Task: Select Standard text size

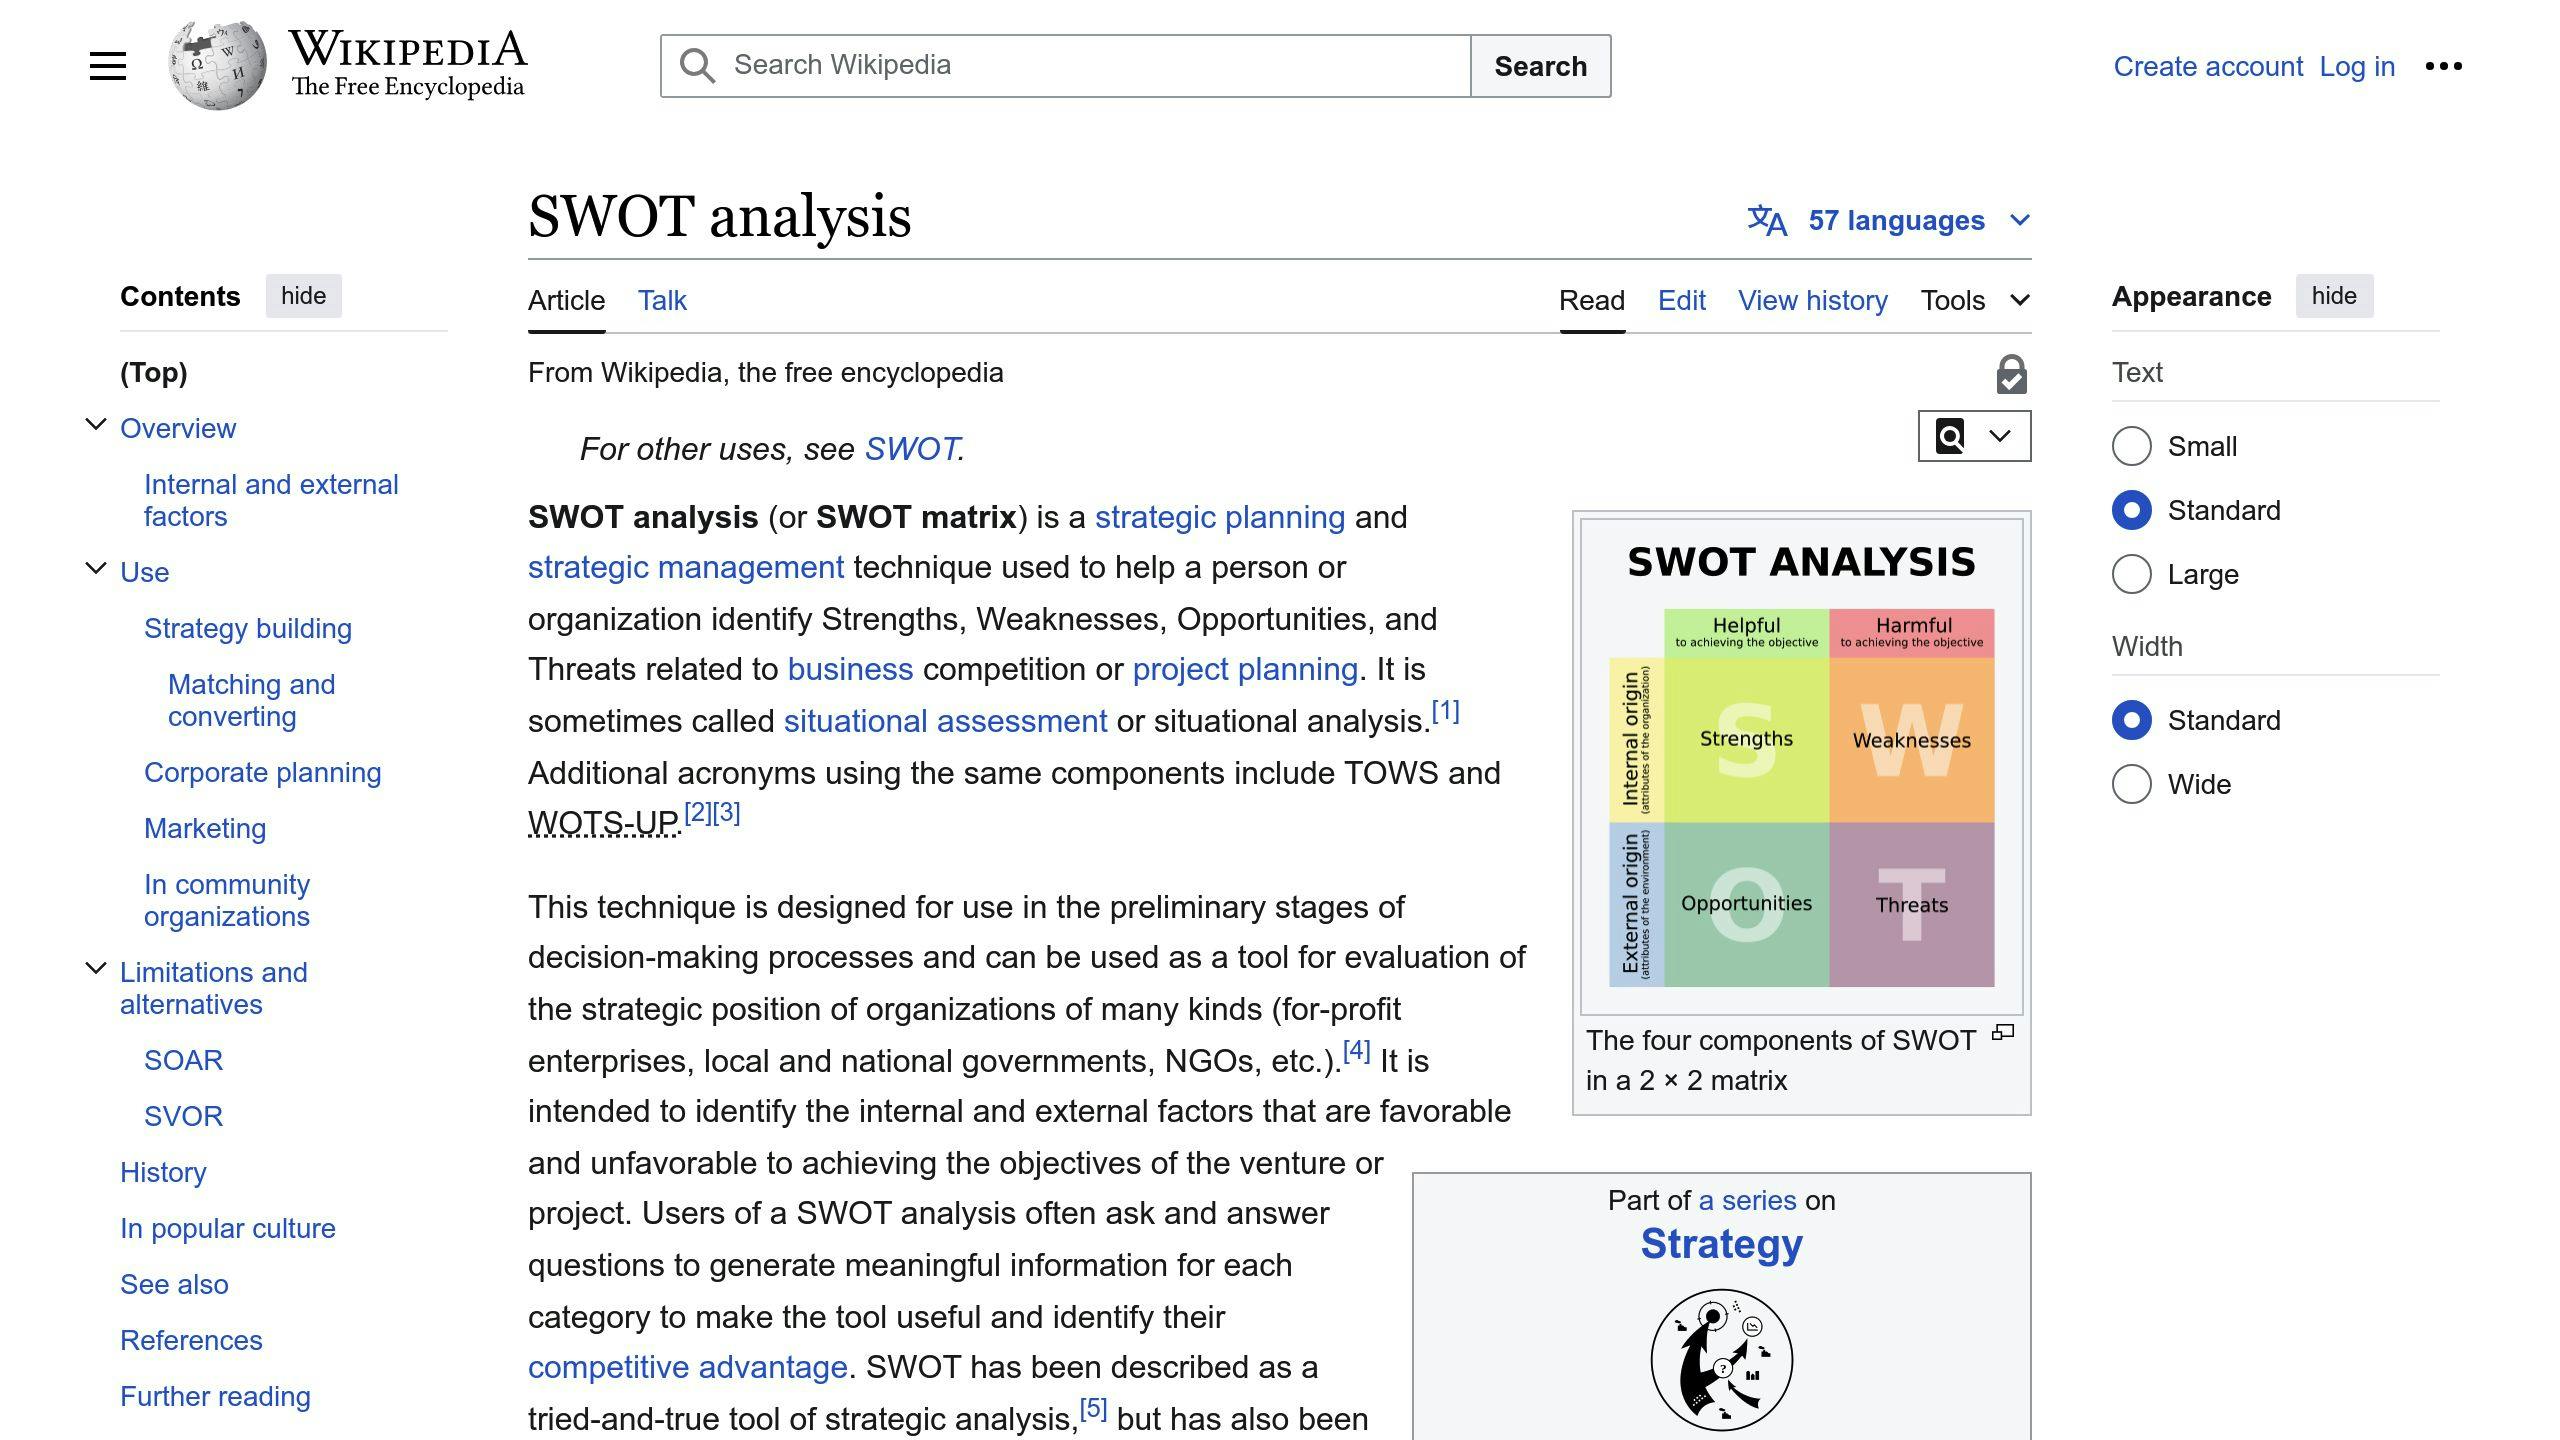Action: tap(2131, 510)
